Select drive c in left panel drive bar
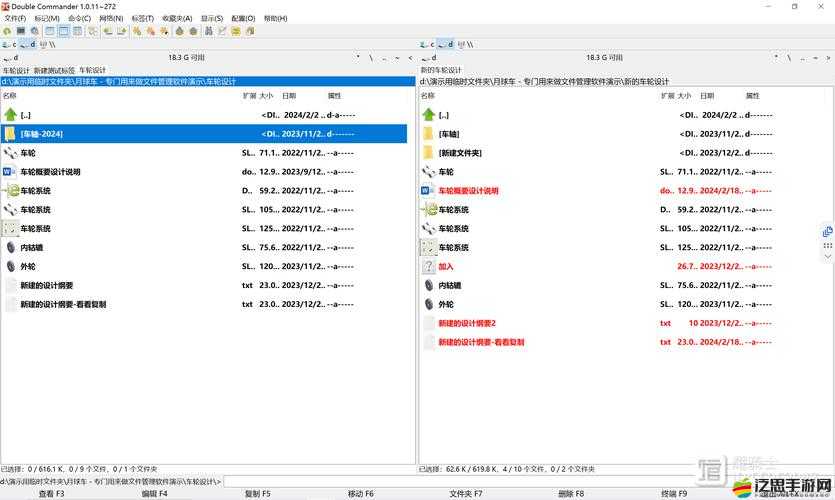 coord(10,45)
